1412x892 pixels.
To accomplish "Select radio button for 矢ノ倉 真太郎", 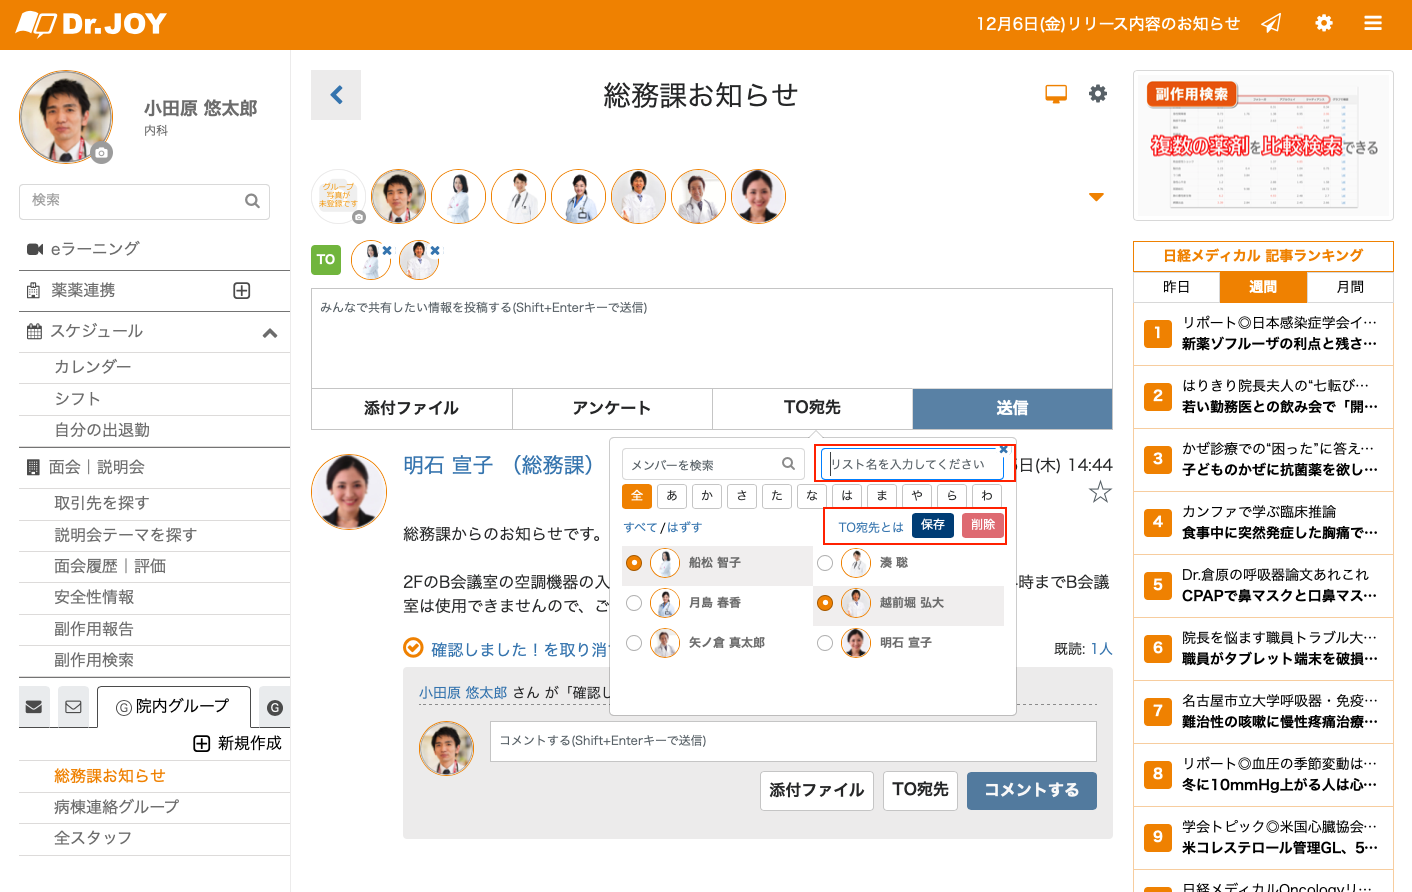I will click(x=634, y=643).
